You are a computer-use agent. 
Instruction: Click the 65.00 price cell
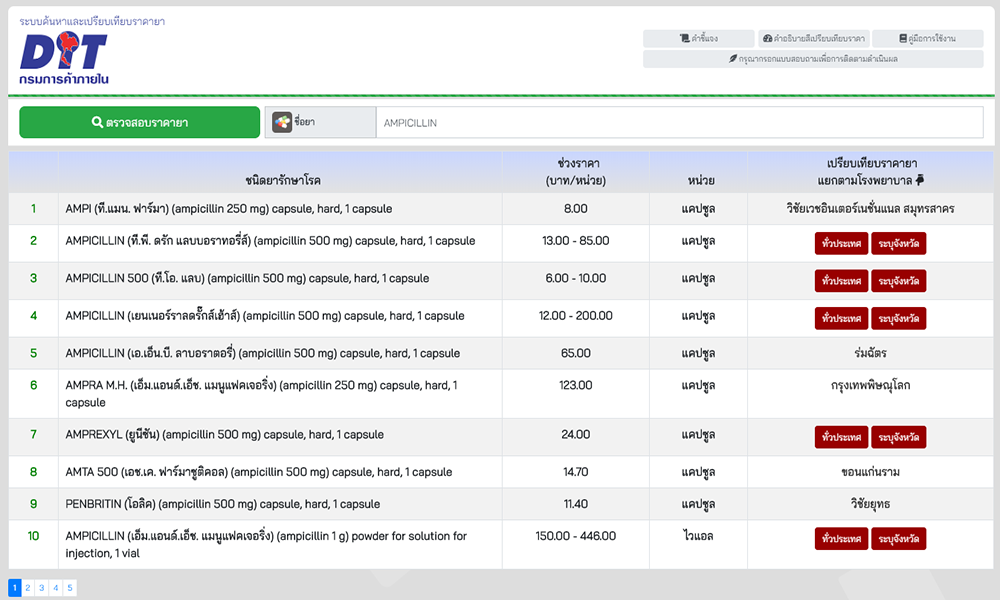(x=576, y=353)
